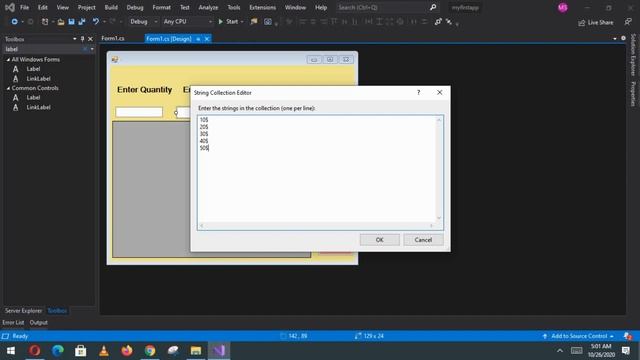
Task: Open the Error List tab
Action: point(13,322)
